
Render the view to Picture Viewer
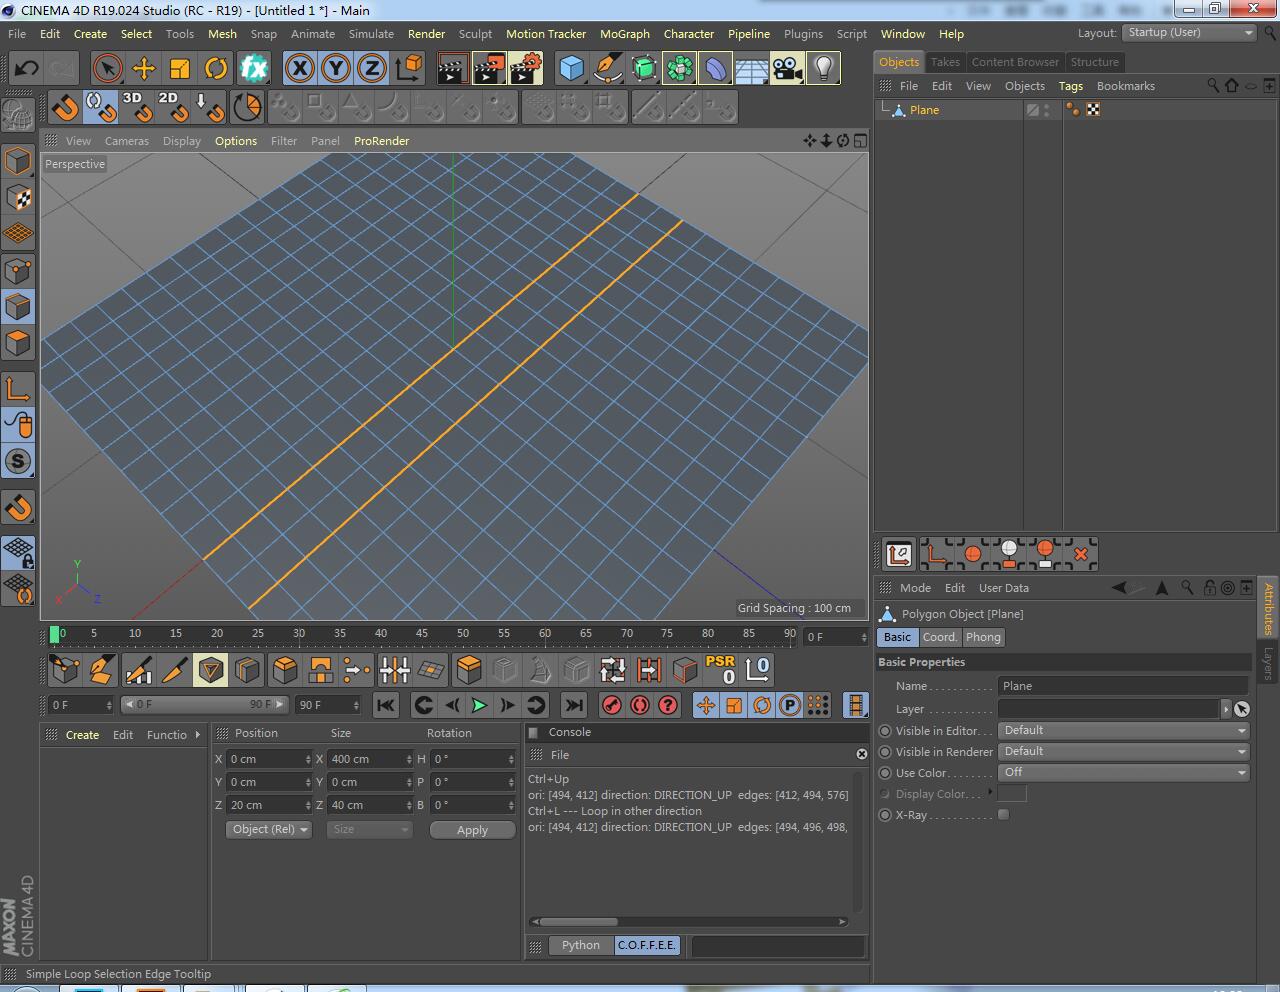click(488, 68)
